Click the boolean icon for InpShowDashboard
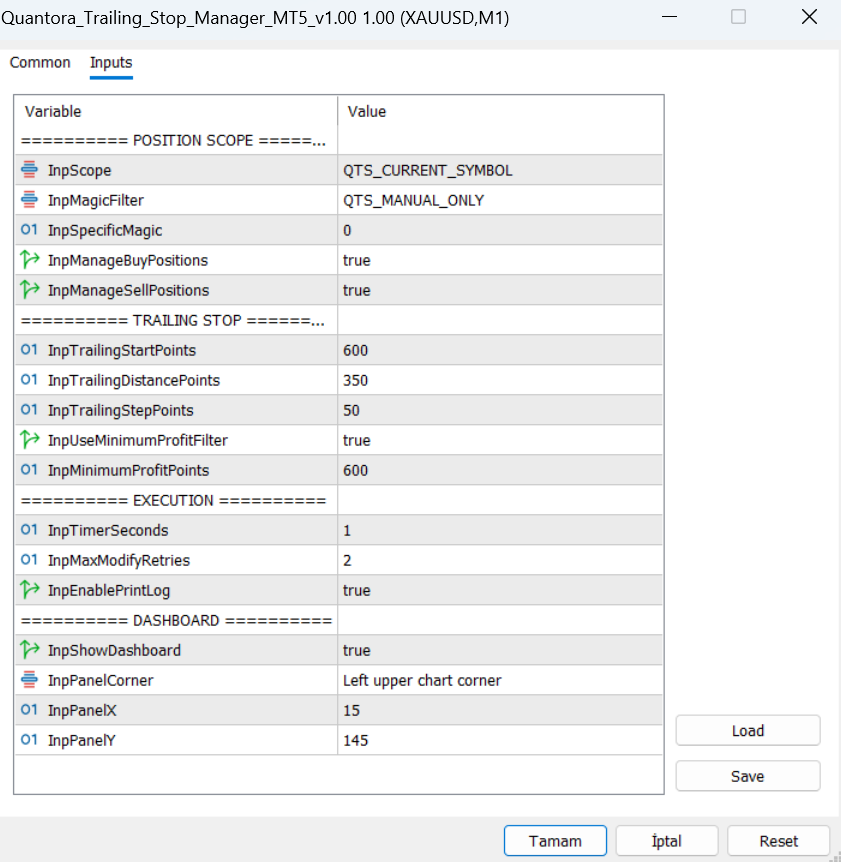This screenshot has height=862, width=841. point(30,650)
